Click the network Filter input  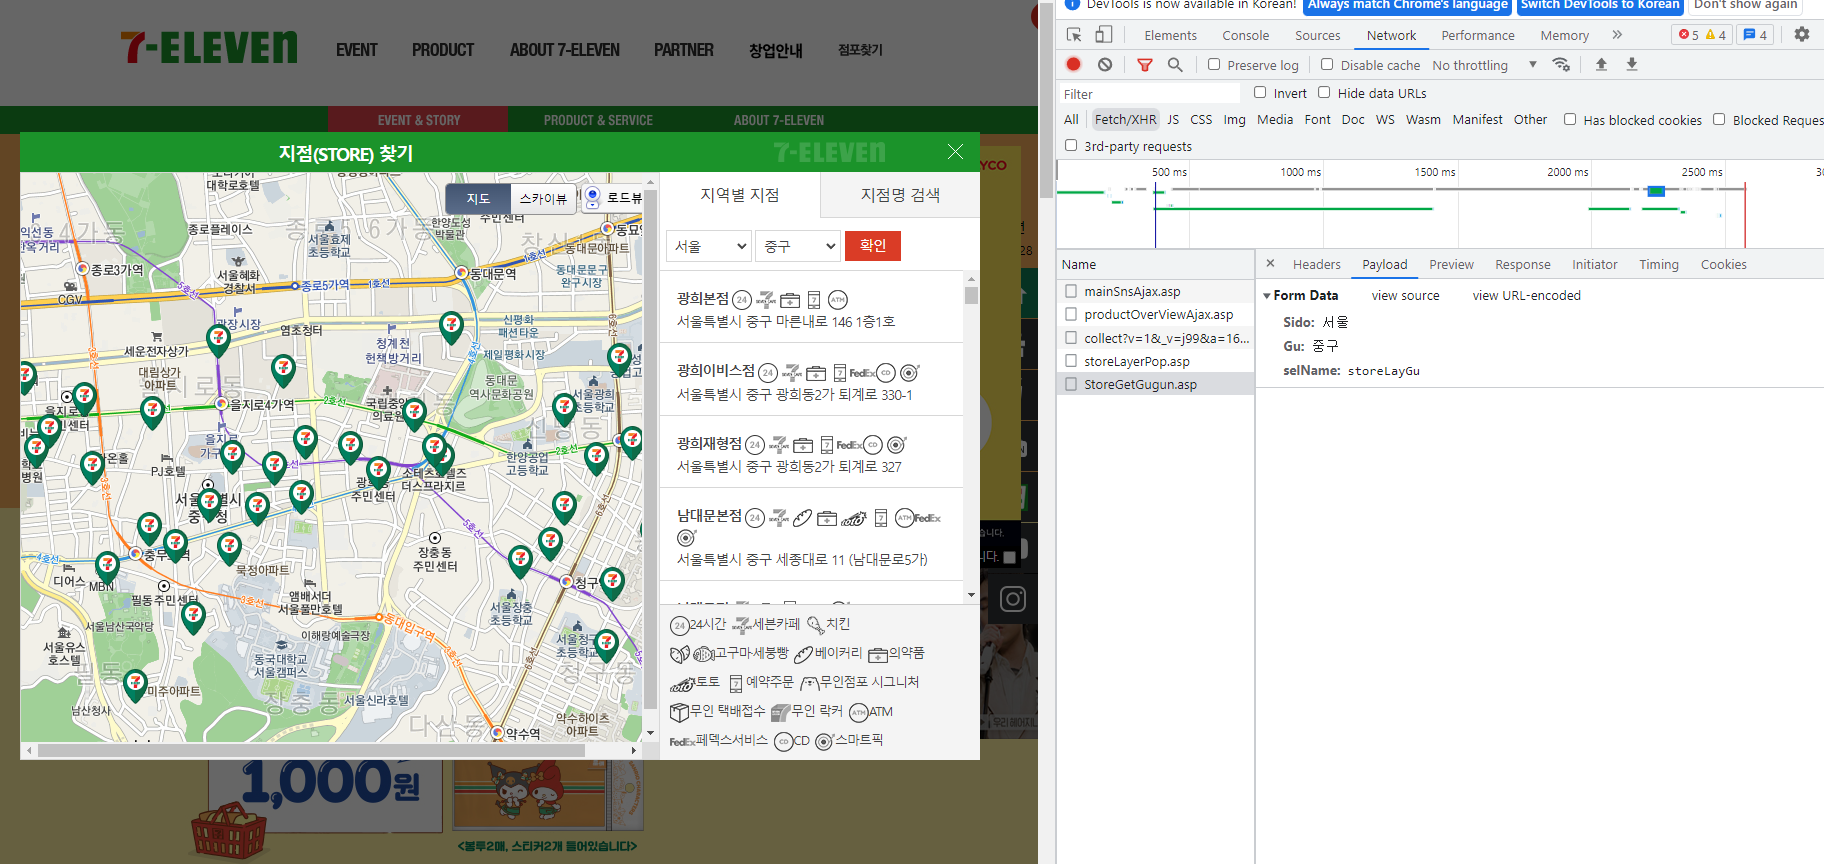(1150, 93)
